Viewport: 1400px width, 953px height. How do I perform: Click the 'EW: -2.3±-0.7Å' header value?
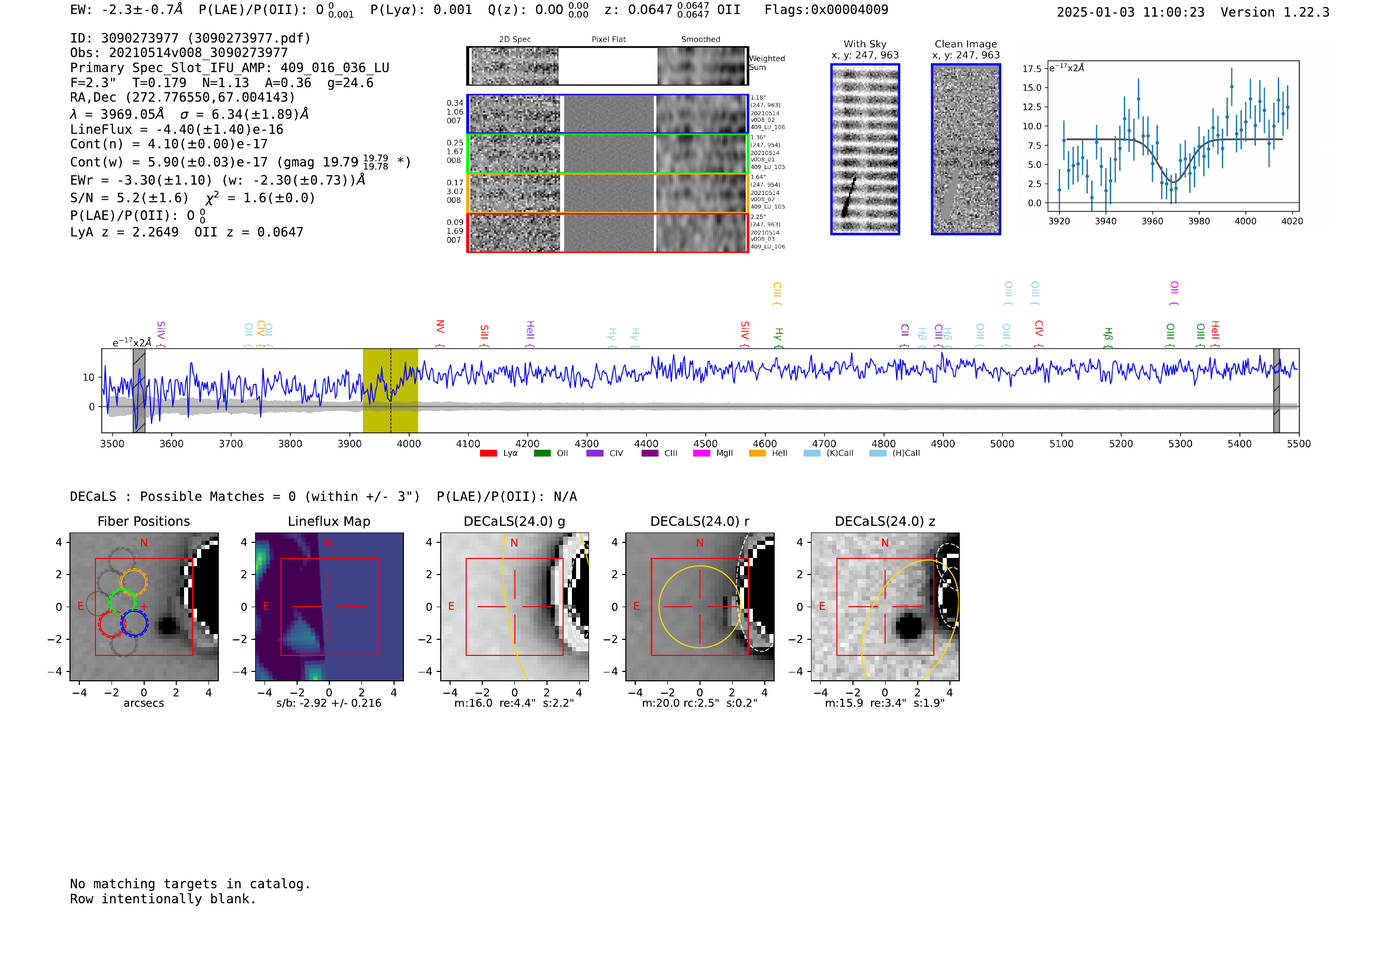click(127, 10)
